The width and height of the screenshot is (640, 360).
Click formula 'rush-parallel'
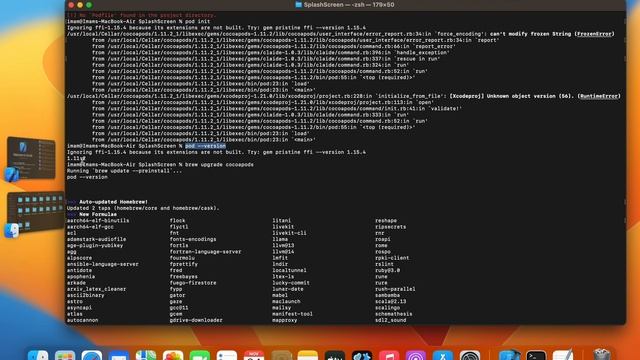(395, 289)
